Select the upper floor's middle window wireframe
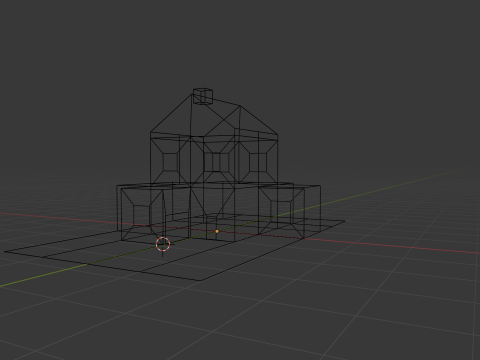480x360 pixels. pyautogui.click(x=216, y=162)
